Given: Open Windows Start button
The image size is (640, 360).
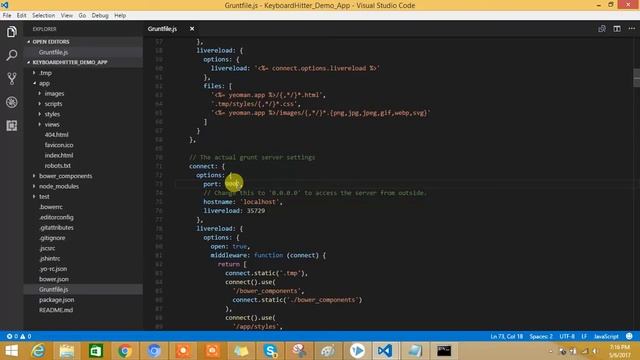Looking at the screenshot, I should click(x=11, y=351).
